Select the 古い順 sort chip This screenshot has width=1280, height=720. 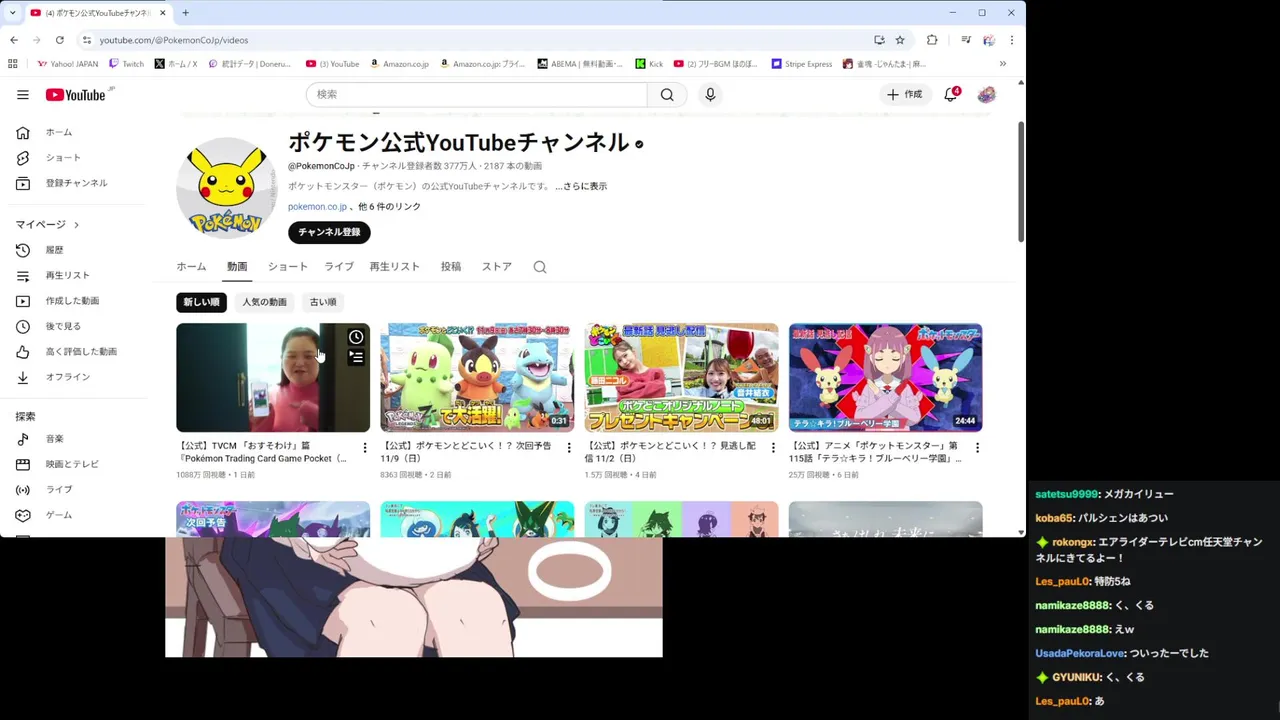pyautogui.click(x=323, y=302)
